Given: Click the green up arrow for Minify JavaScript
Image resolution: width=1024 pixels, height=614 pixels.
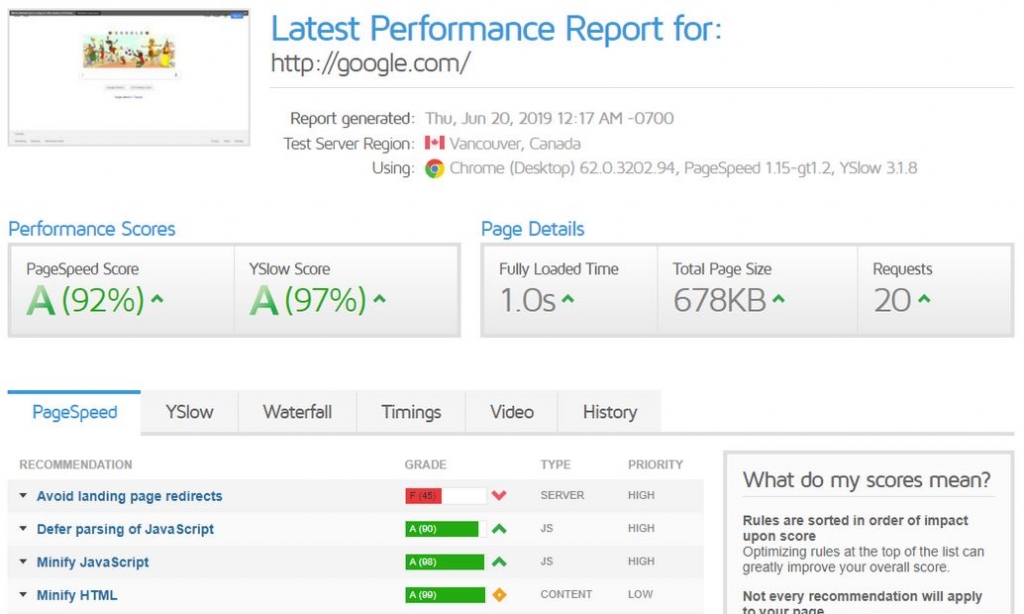Looking at the screenshot, I should [499, 562].
